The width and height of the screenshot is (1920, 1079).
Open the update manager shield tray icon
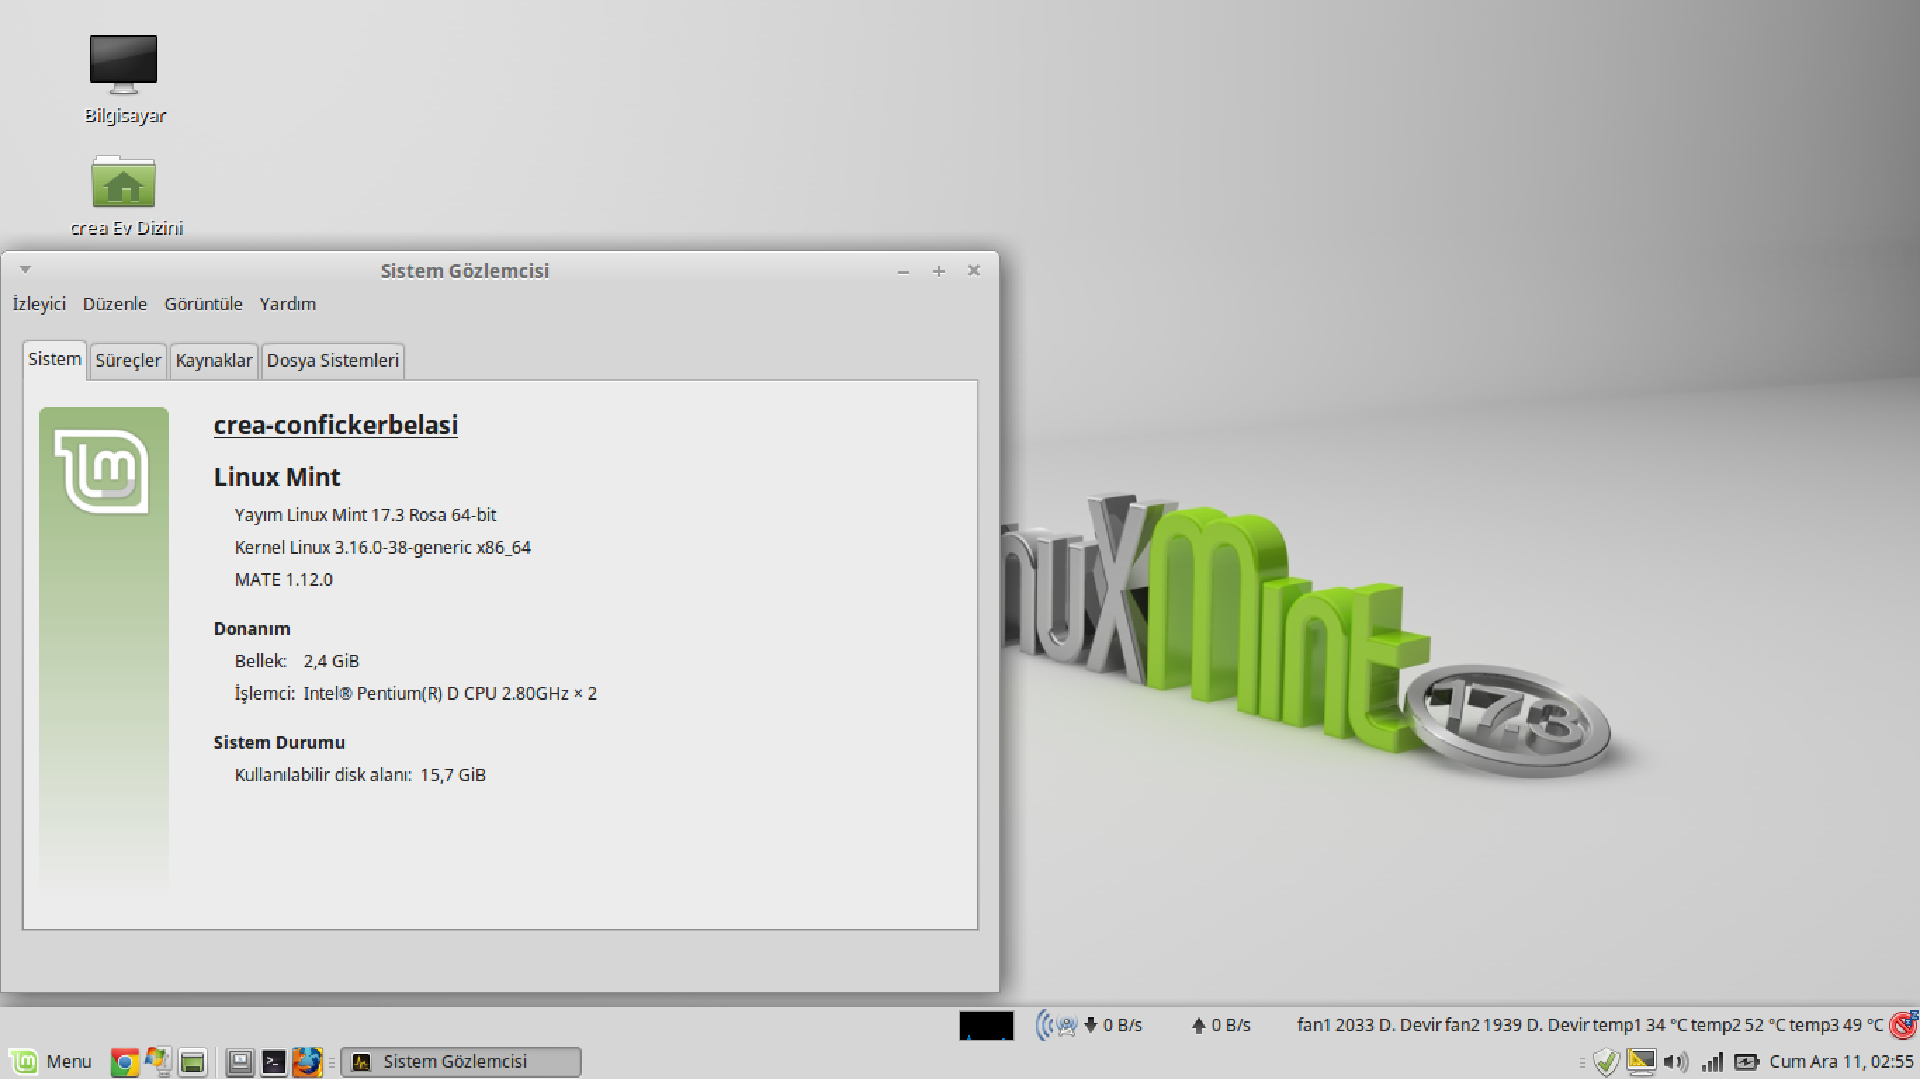tap(1606, 1062)
